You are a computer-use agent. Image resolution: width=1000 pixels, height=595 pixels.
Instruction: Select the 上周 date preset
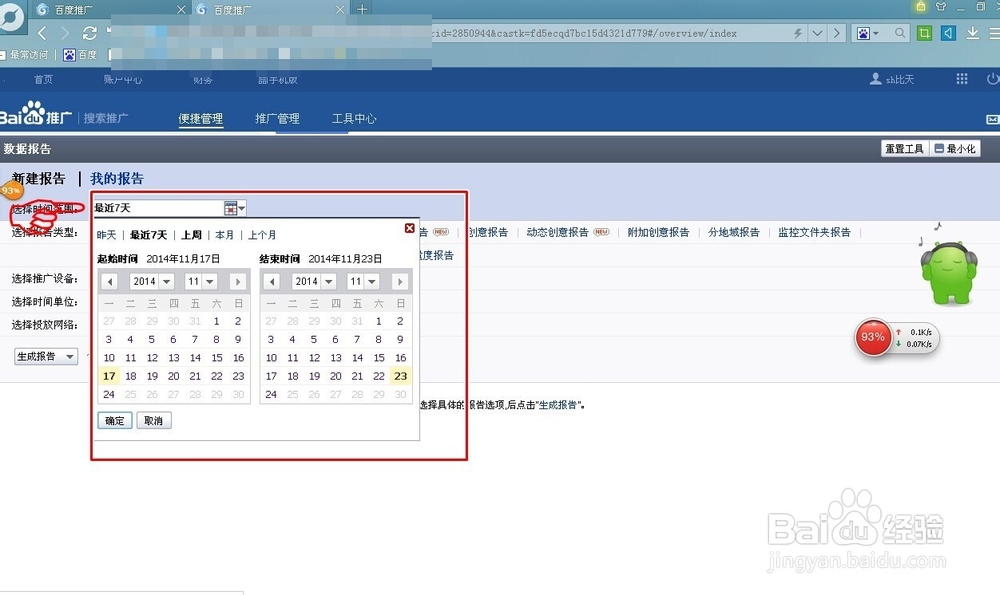[193, 235]
